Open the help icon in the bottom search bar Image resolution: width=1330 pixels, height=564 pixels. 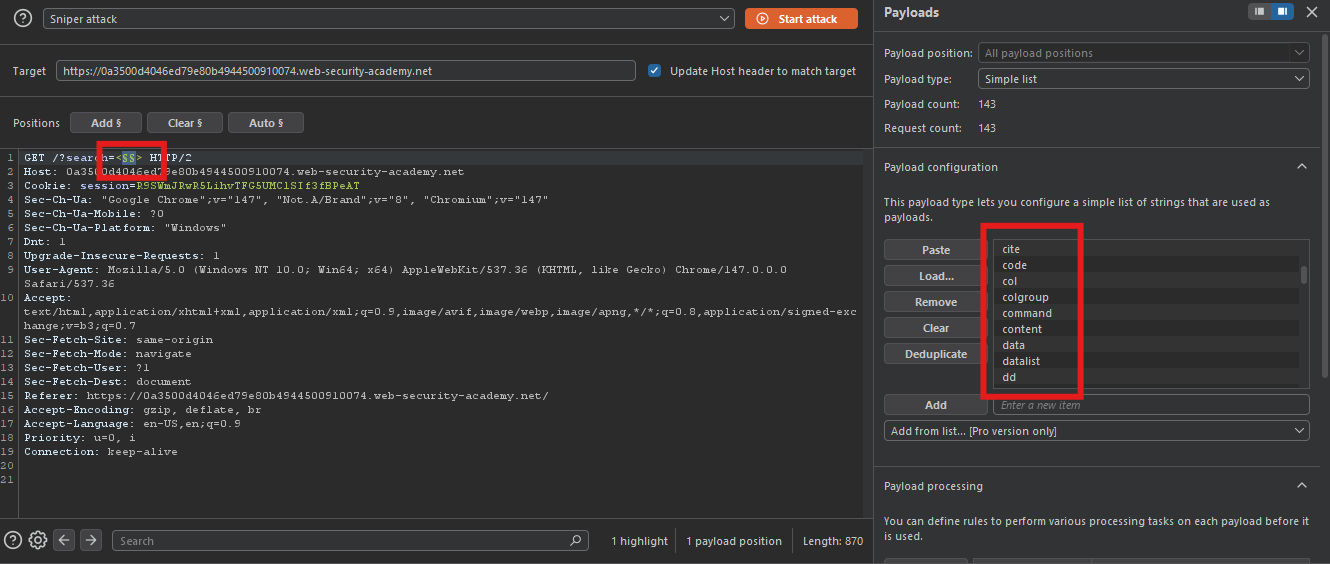coord(13,540)
